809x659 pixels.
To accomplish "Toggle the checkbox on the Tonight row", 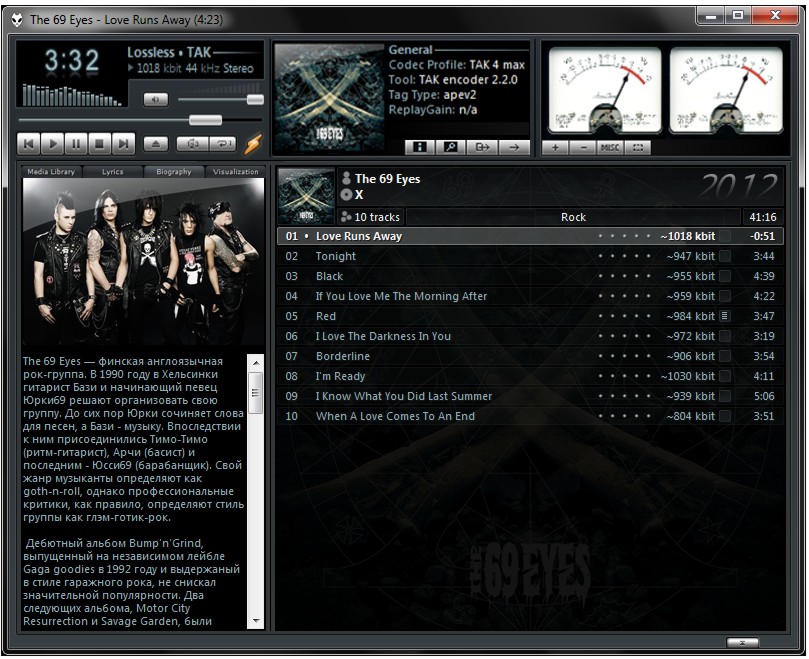I will [725, 256].
